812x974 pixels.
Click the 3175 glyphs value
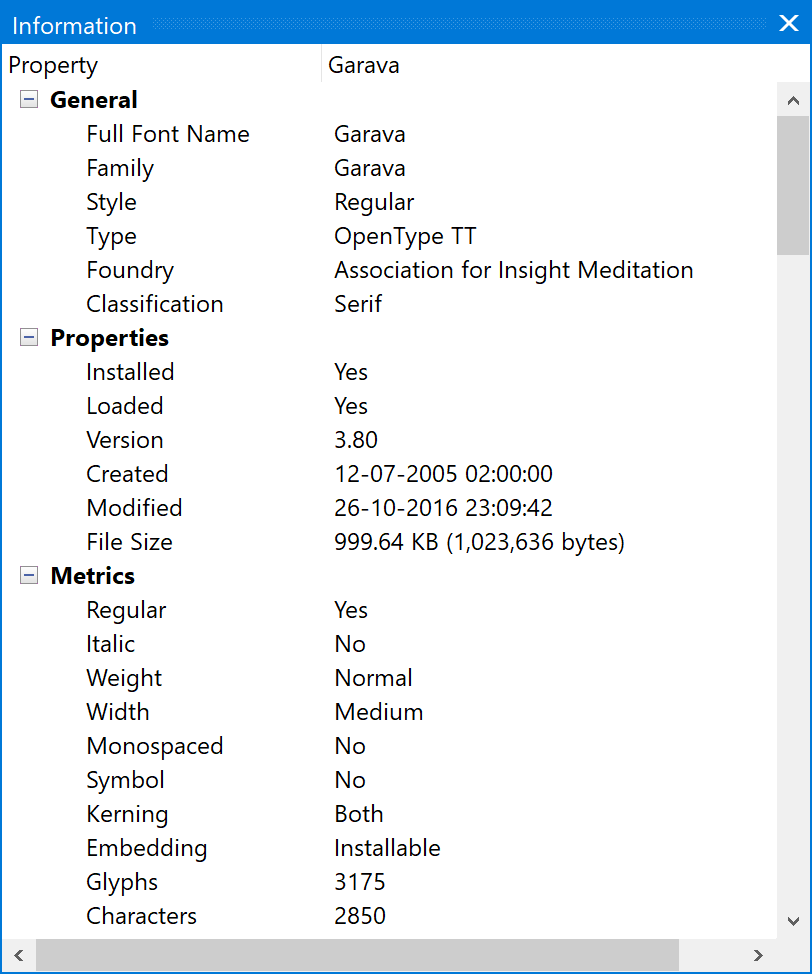[360, 882]
